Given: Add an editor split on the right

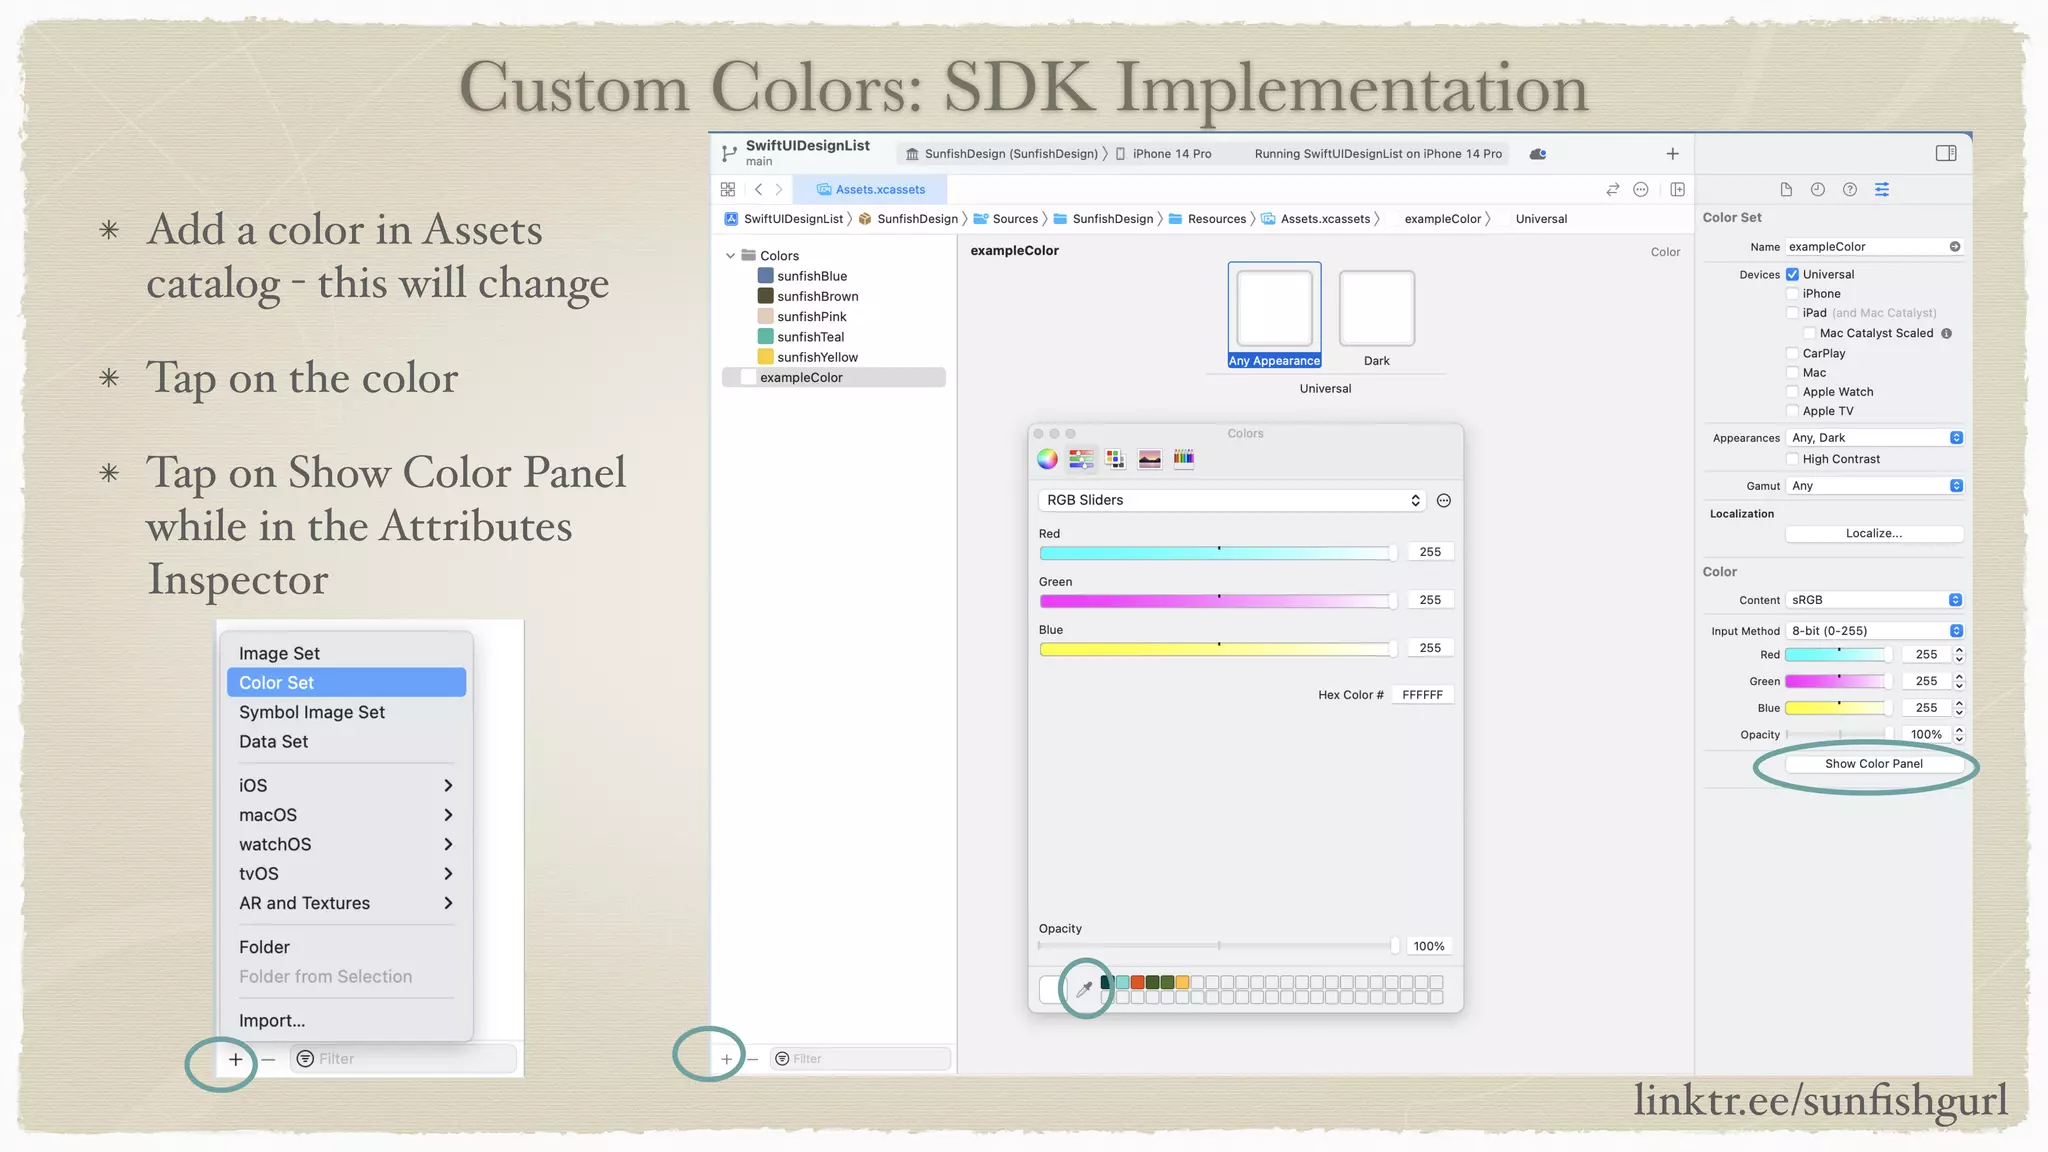Looking at the screenshot, I should tap(1678, 189).
